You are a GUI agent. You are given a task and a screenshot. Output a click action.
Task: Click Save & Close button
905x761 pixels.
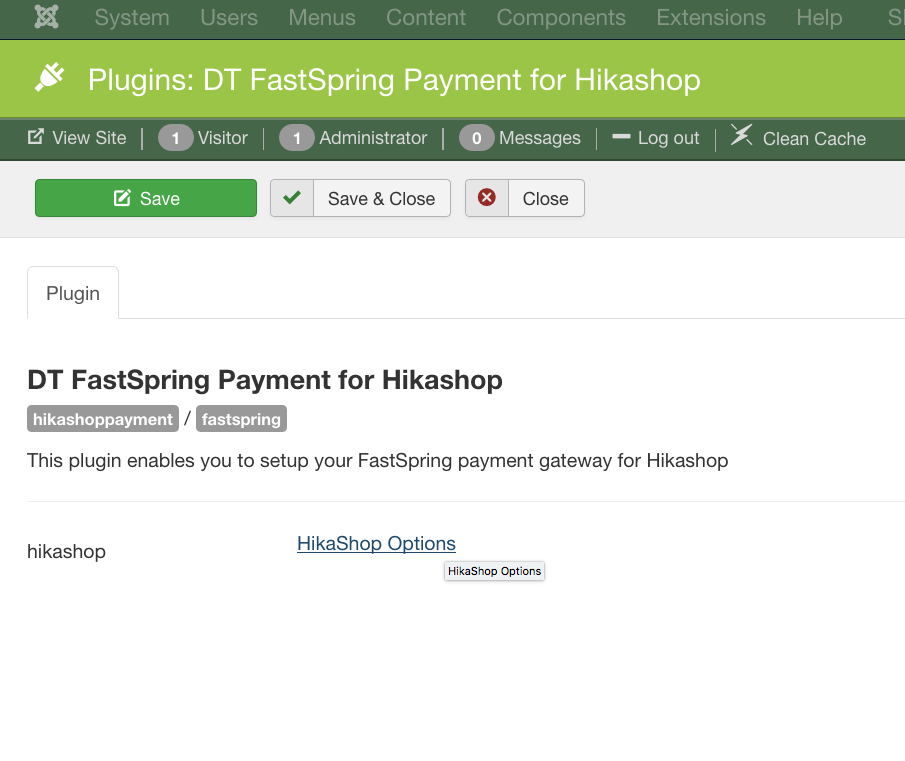point(360,198)
